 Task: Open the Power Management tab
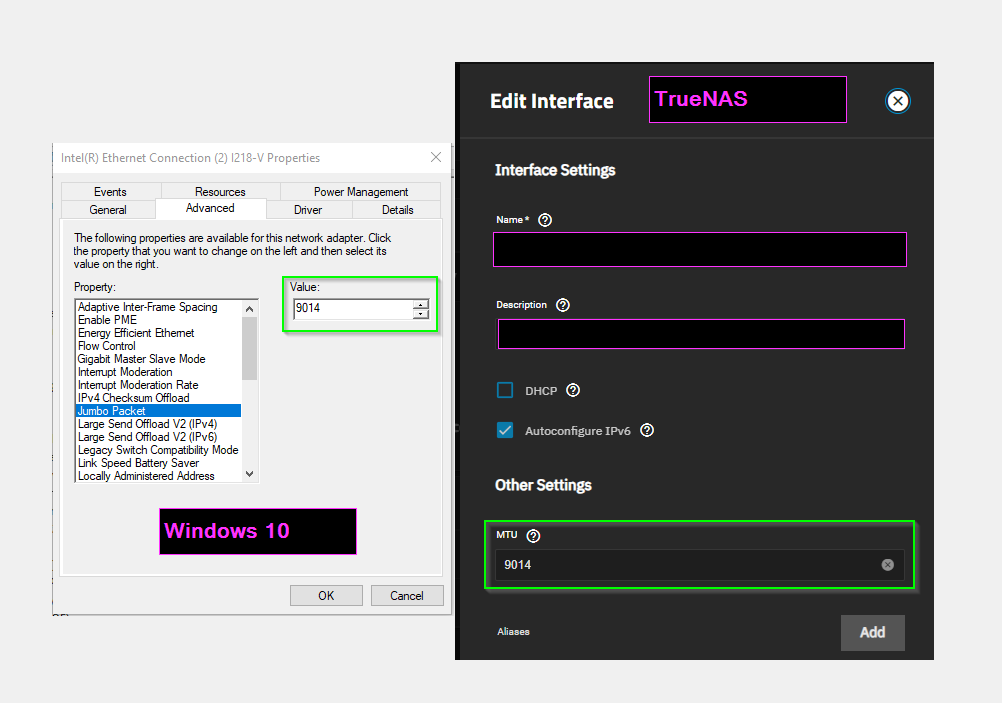pos(358,191)
